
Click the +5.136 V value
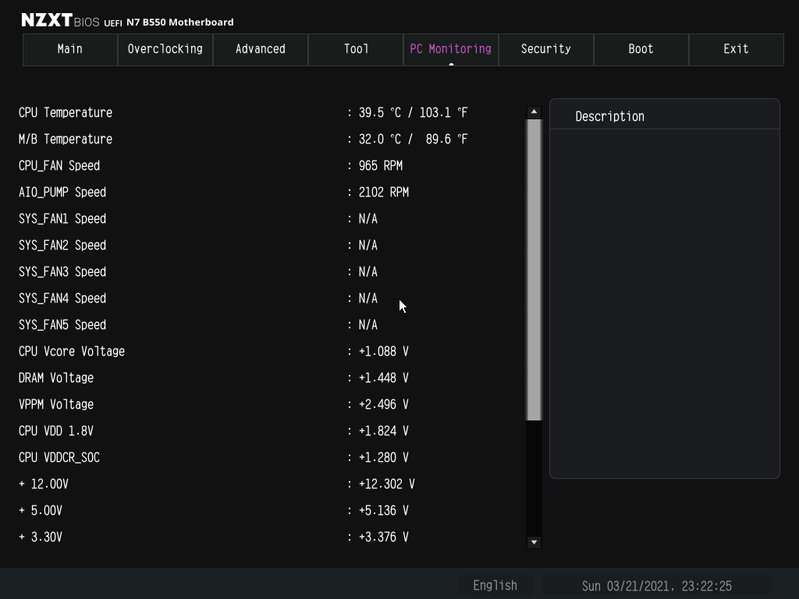pyautogui.click(x=384, y=510)
